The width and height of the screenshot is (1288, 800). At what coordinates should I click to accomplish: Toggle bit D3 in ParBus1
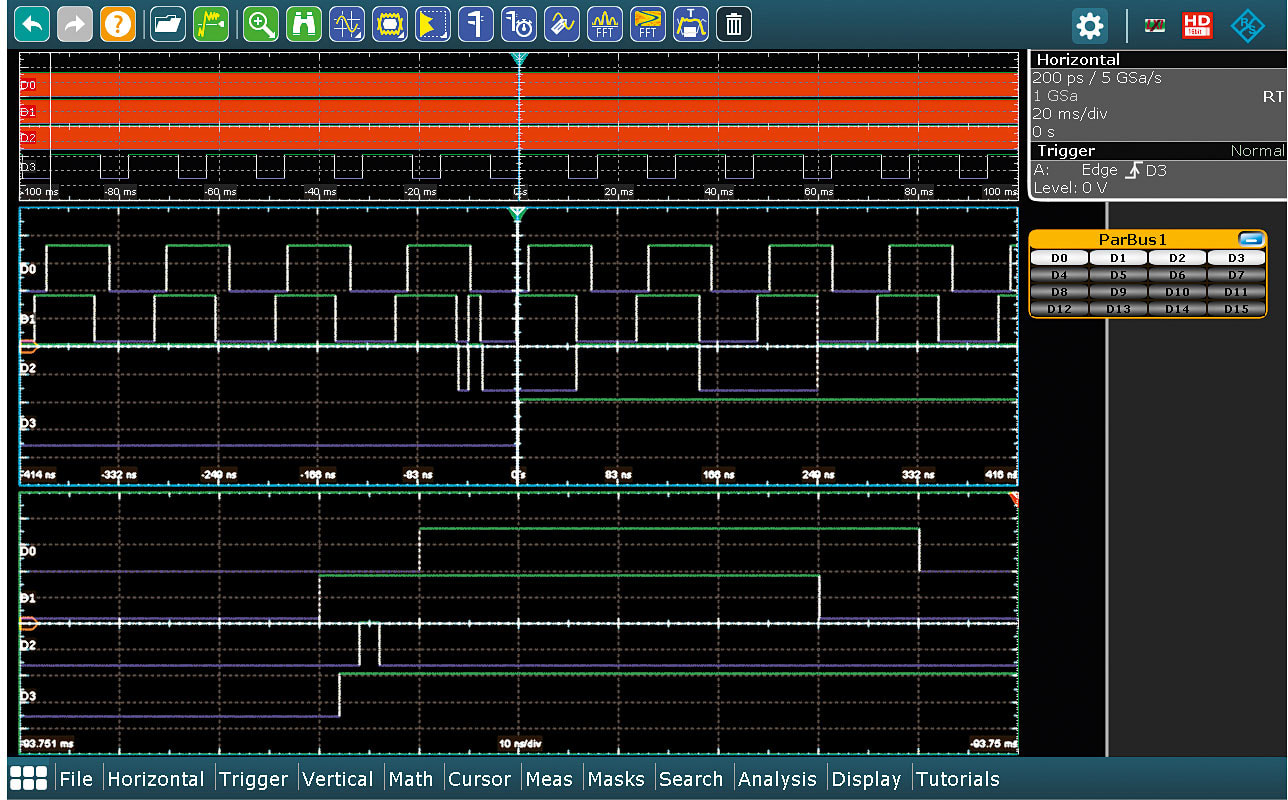pyautogui.click(x=1236, y=257)
